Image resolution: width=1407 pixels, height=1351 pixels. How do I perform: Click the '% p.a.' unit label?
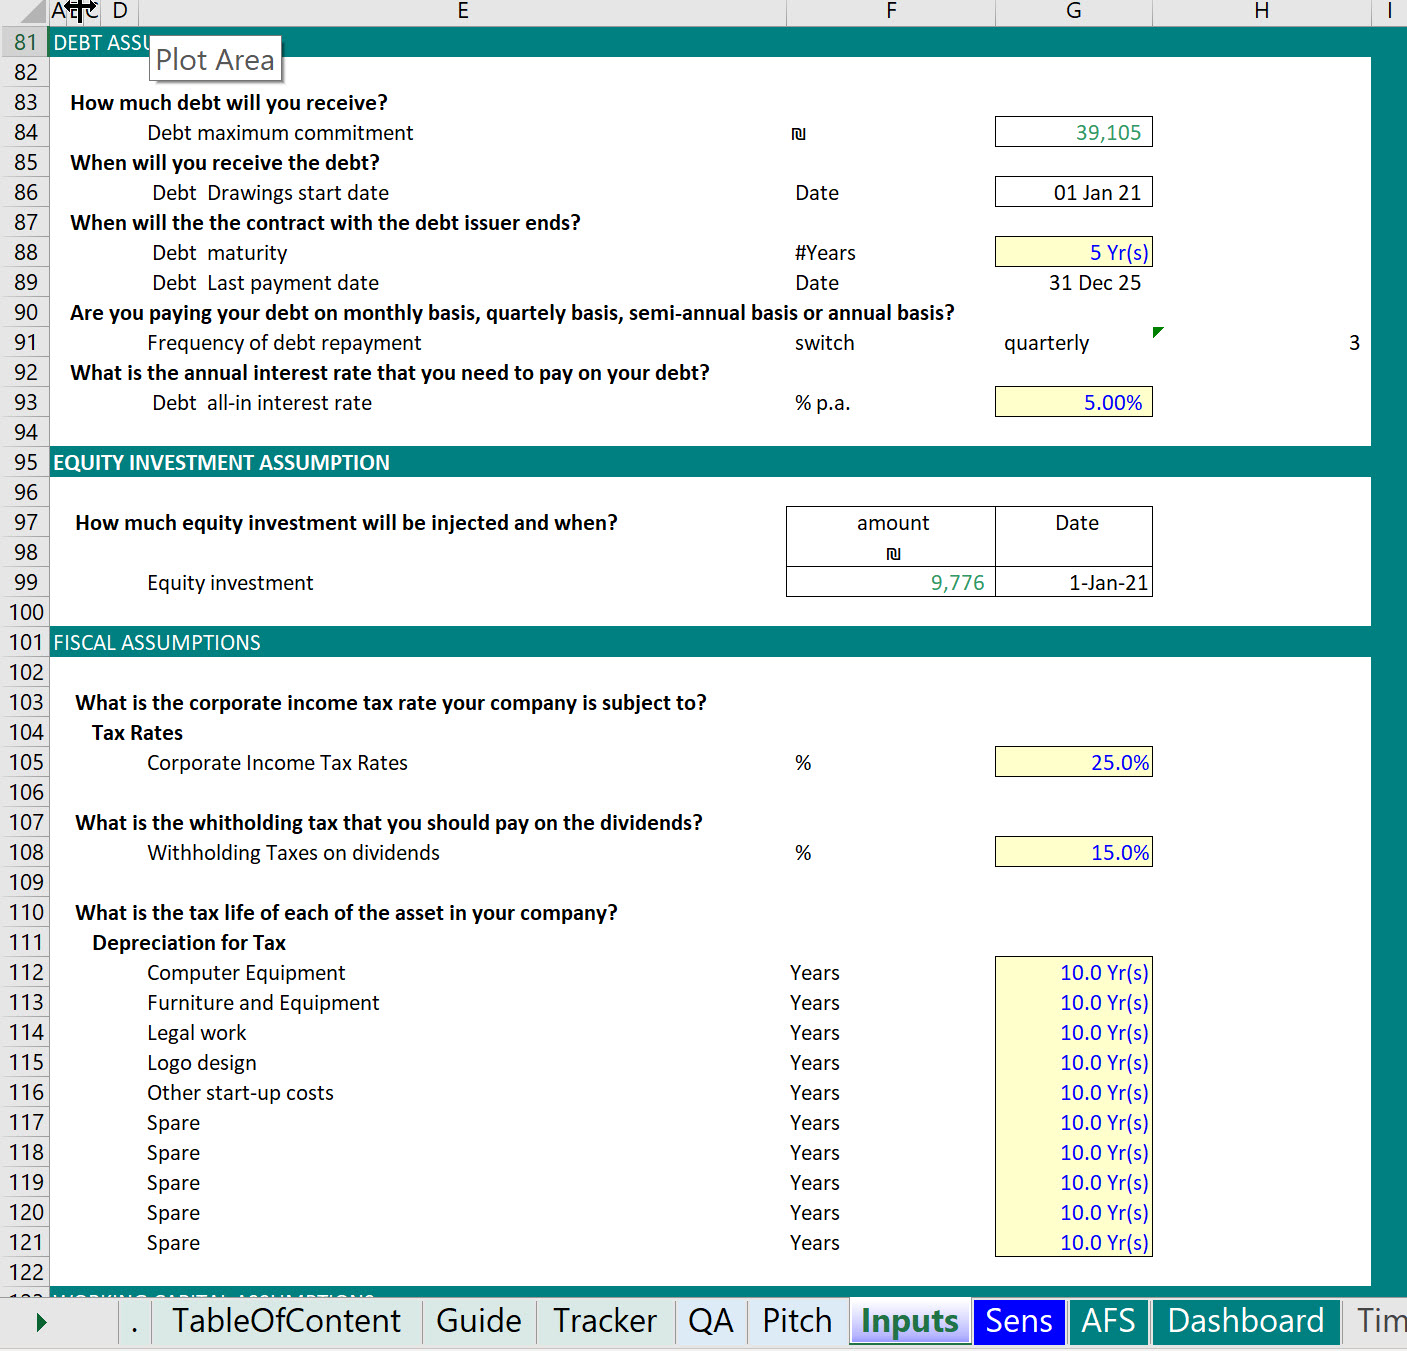(x=822, y=403)
